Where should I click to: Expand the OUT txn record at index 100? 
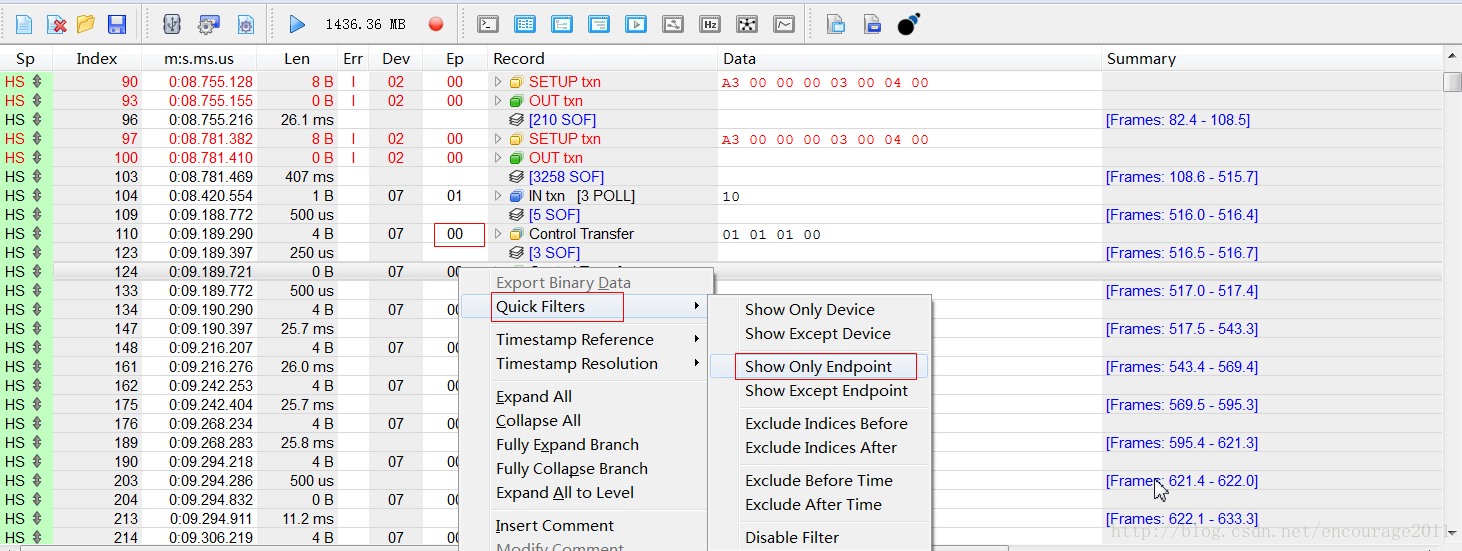(498, 158)
